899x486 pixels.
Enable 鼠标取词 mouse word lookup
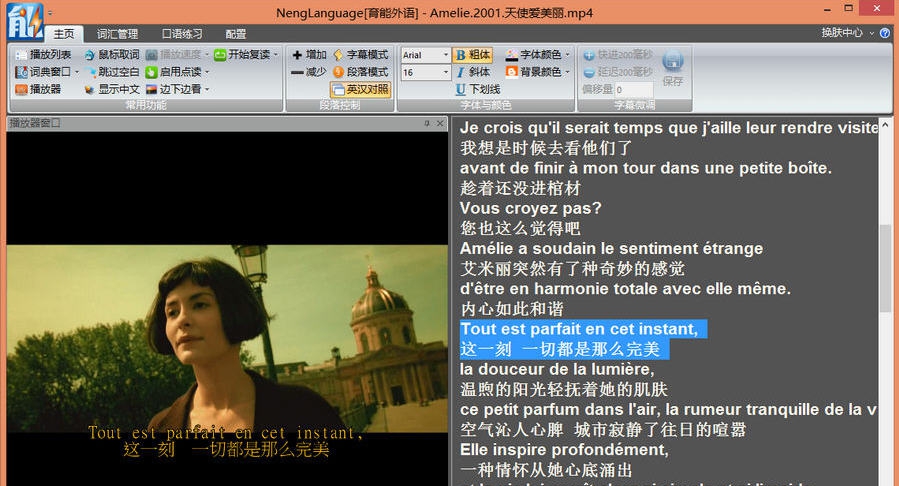112,54
